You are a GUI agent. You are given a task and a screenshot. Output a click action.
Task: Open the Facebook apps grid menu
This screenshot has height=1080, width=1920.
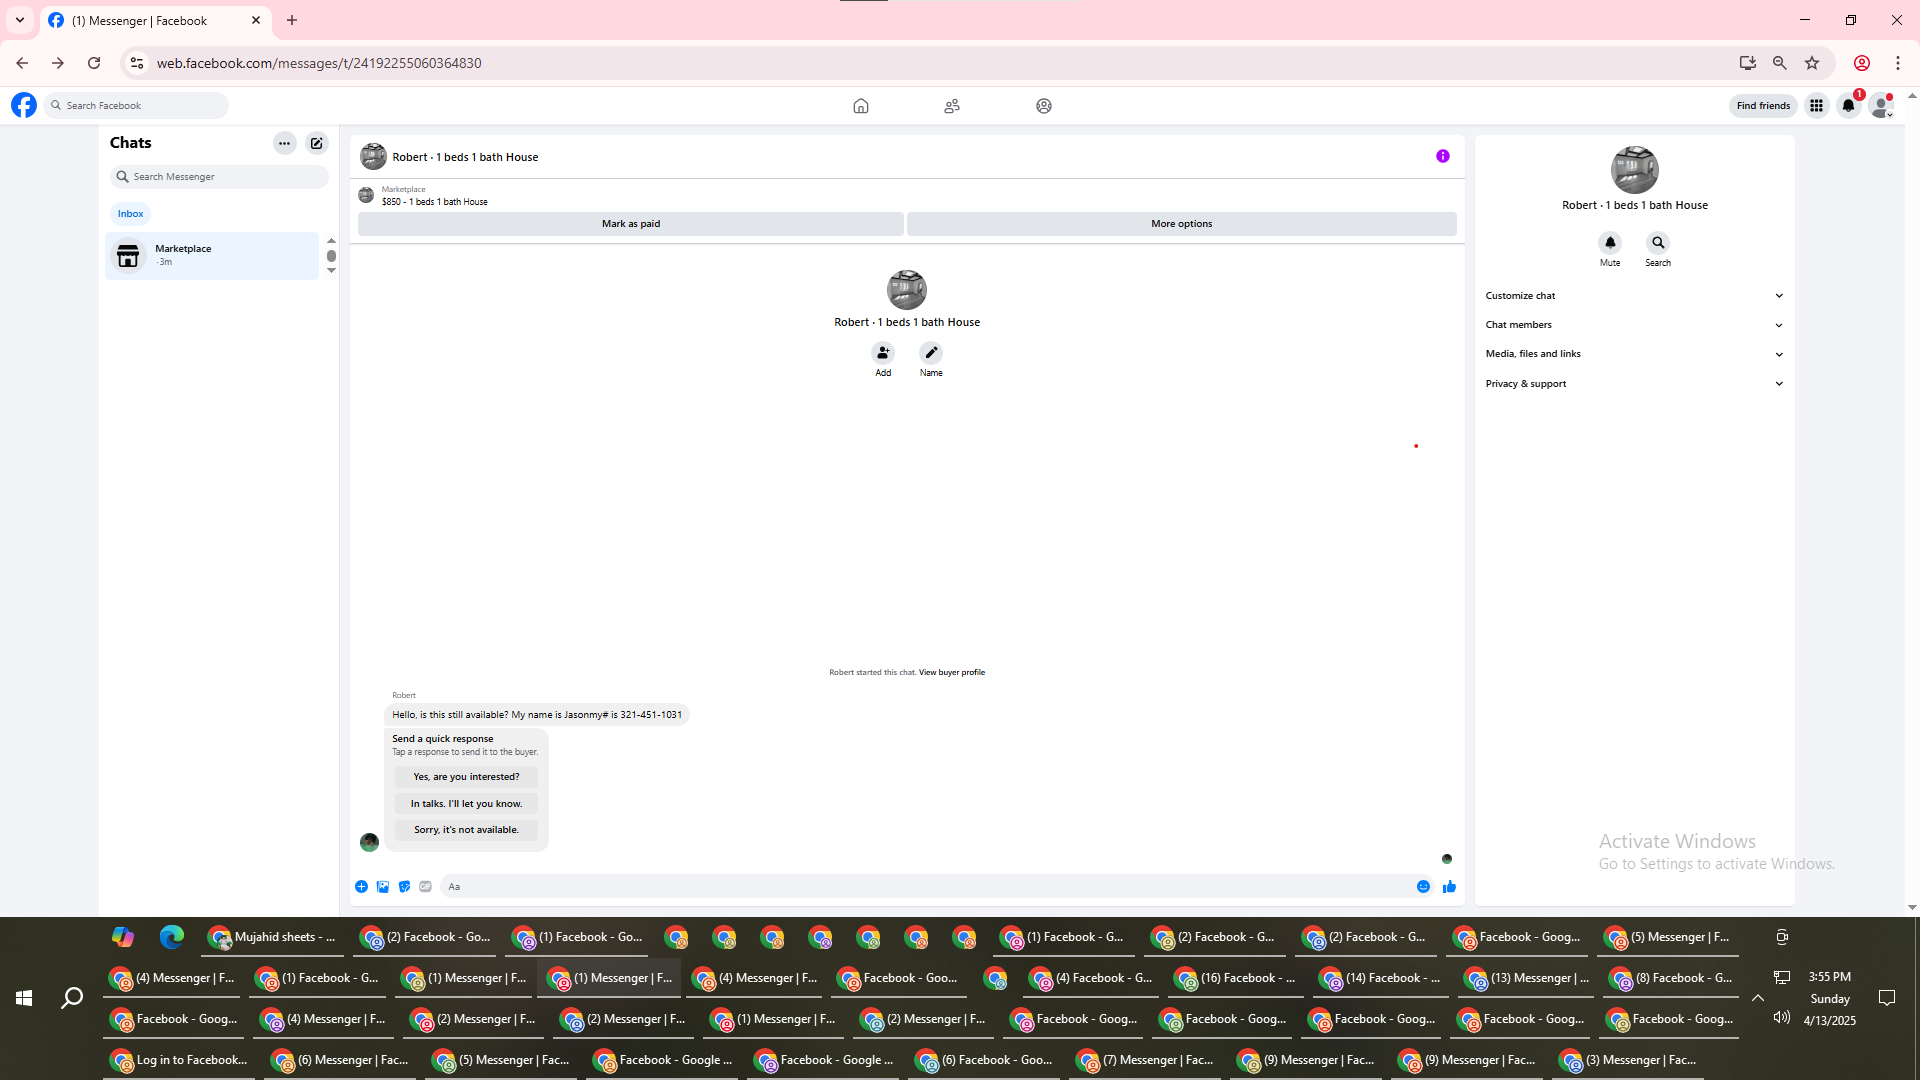[x=1816, y=106]
